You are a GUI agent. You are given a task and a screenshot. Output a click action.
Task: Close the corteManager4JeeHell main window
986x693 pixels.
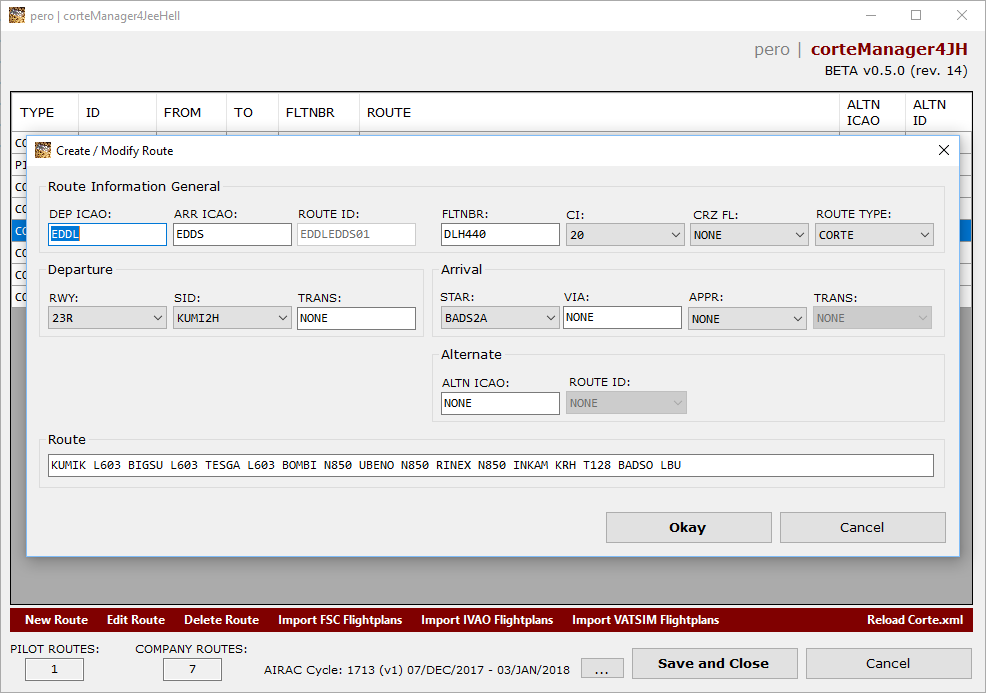(x=961, y=15)
